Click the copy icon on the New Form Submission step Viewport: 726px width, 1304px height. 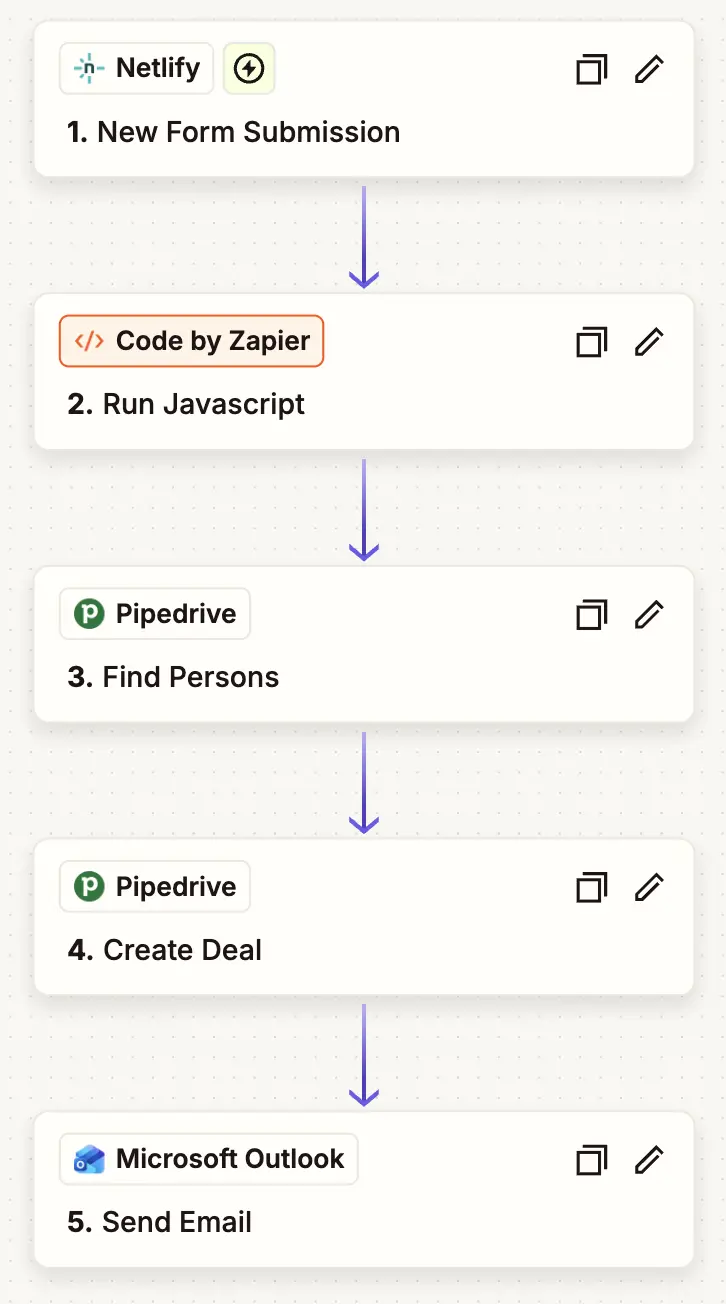click(x=591, y=69)
